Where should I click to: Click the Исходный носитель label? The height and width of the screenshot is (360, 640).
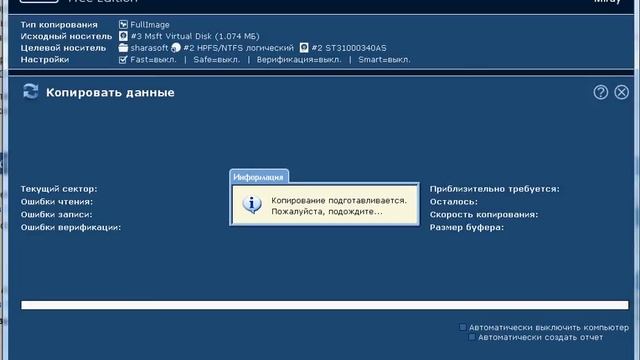pyautogui.click(x=66, y=36)
